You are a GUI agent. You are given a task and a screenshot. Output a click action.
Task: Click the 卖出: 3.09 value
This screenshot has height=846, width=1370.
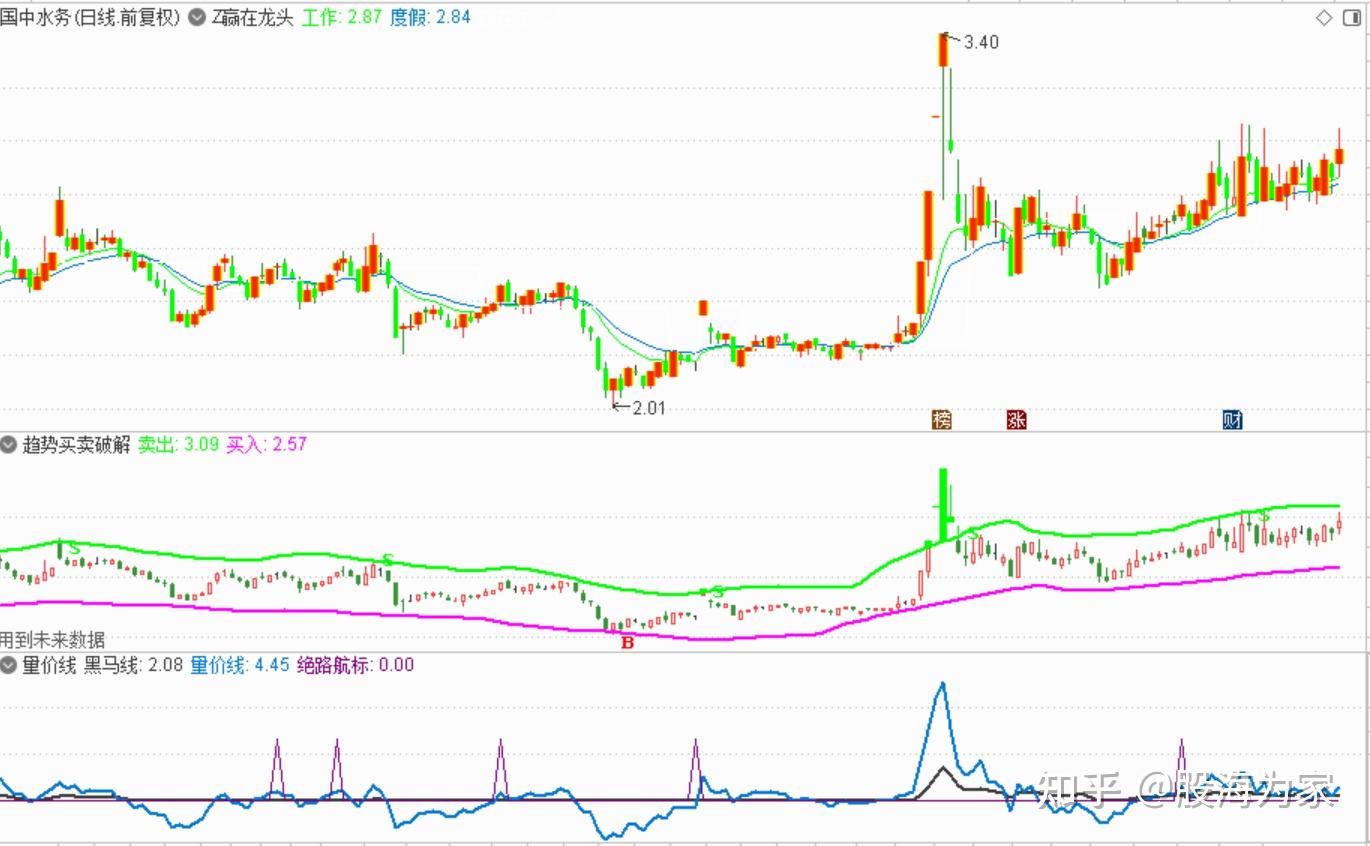[x=178, y=444]
